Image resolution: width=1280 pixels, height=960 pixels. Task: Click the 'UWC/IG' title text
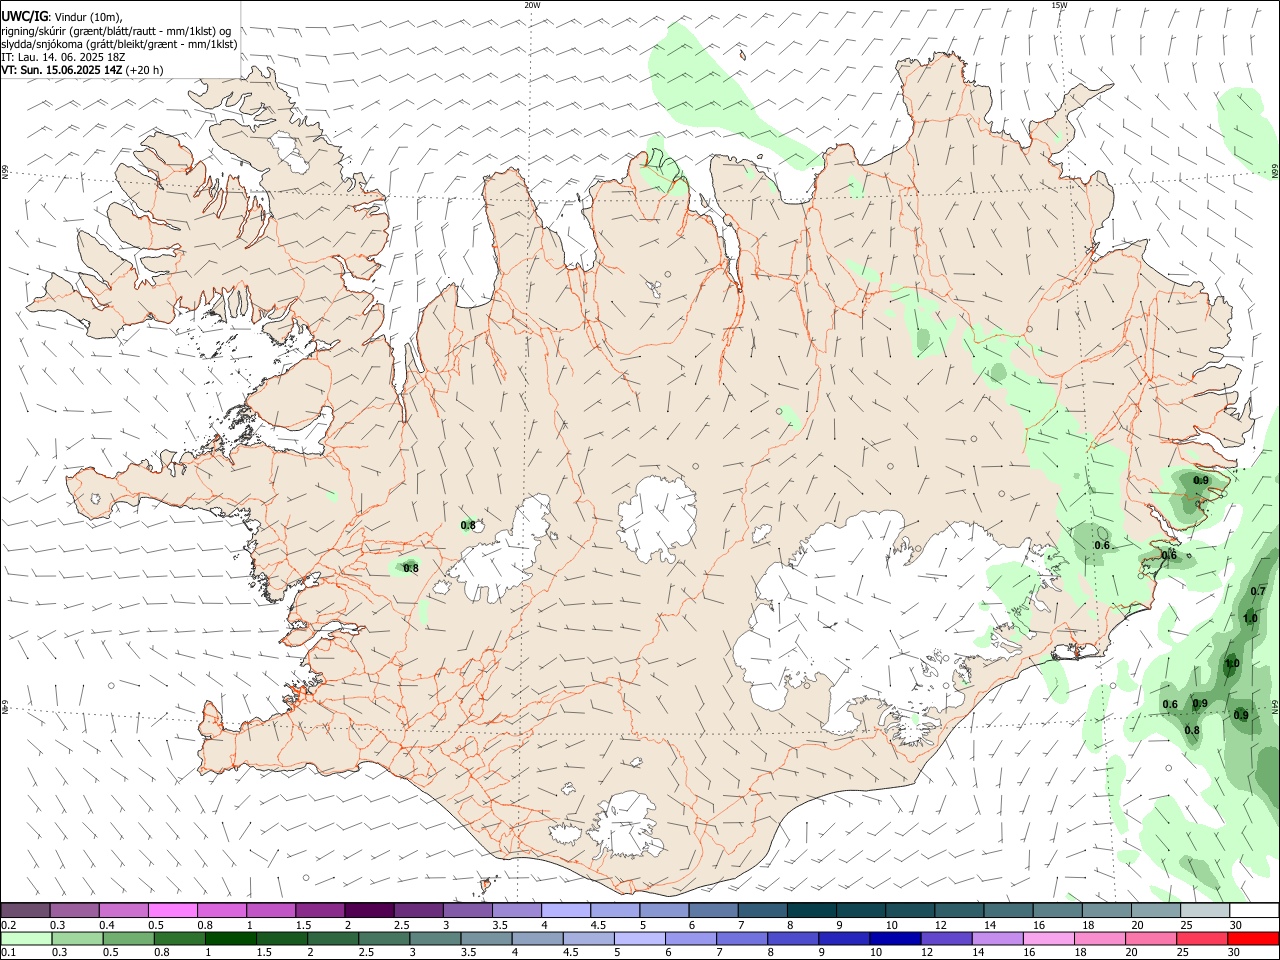click(25, 17)
